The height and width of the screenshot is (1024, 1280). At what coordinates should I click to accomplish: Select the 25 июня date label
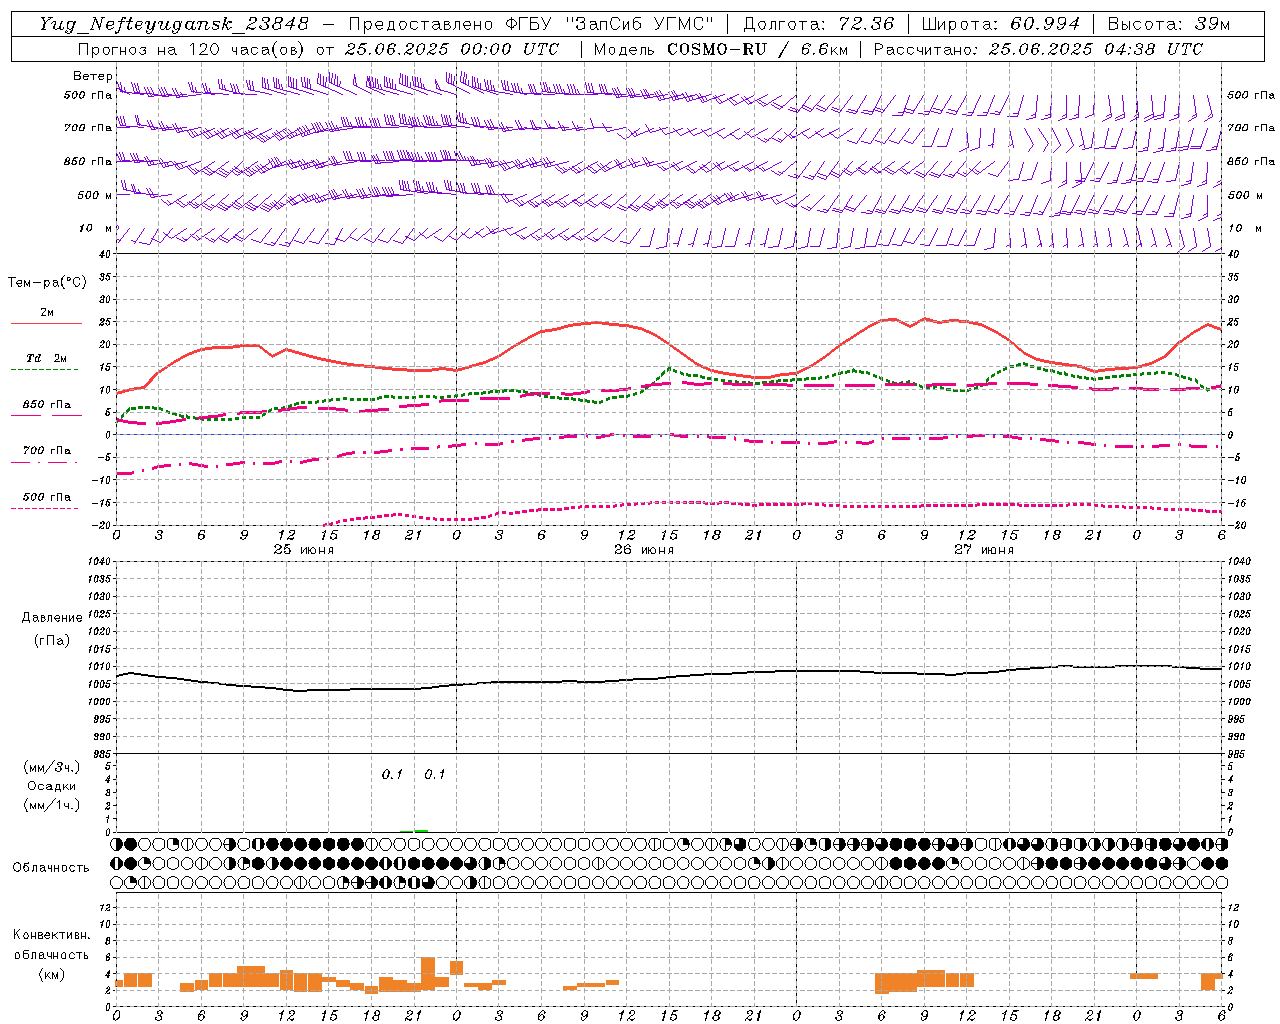click(x=304, y=550)
